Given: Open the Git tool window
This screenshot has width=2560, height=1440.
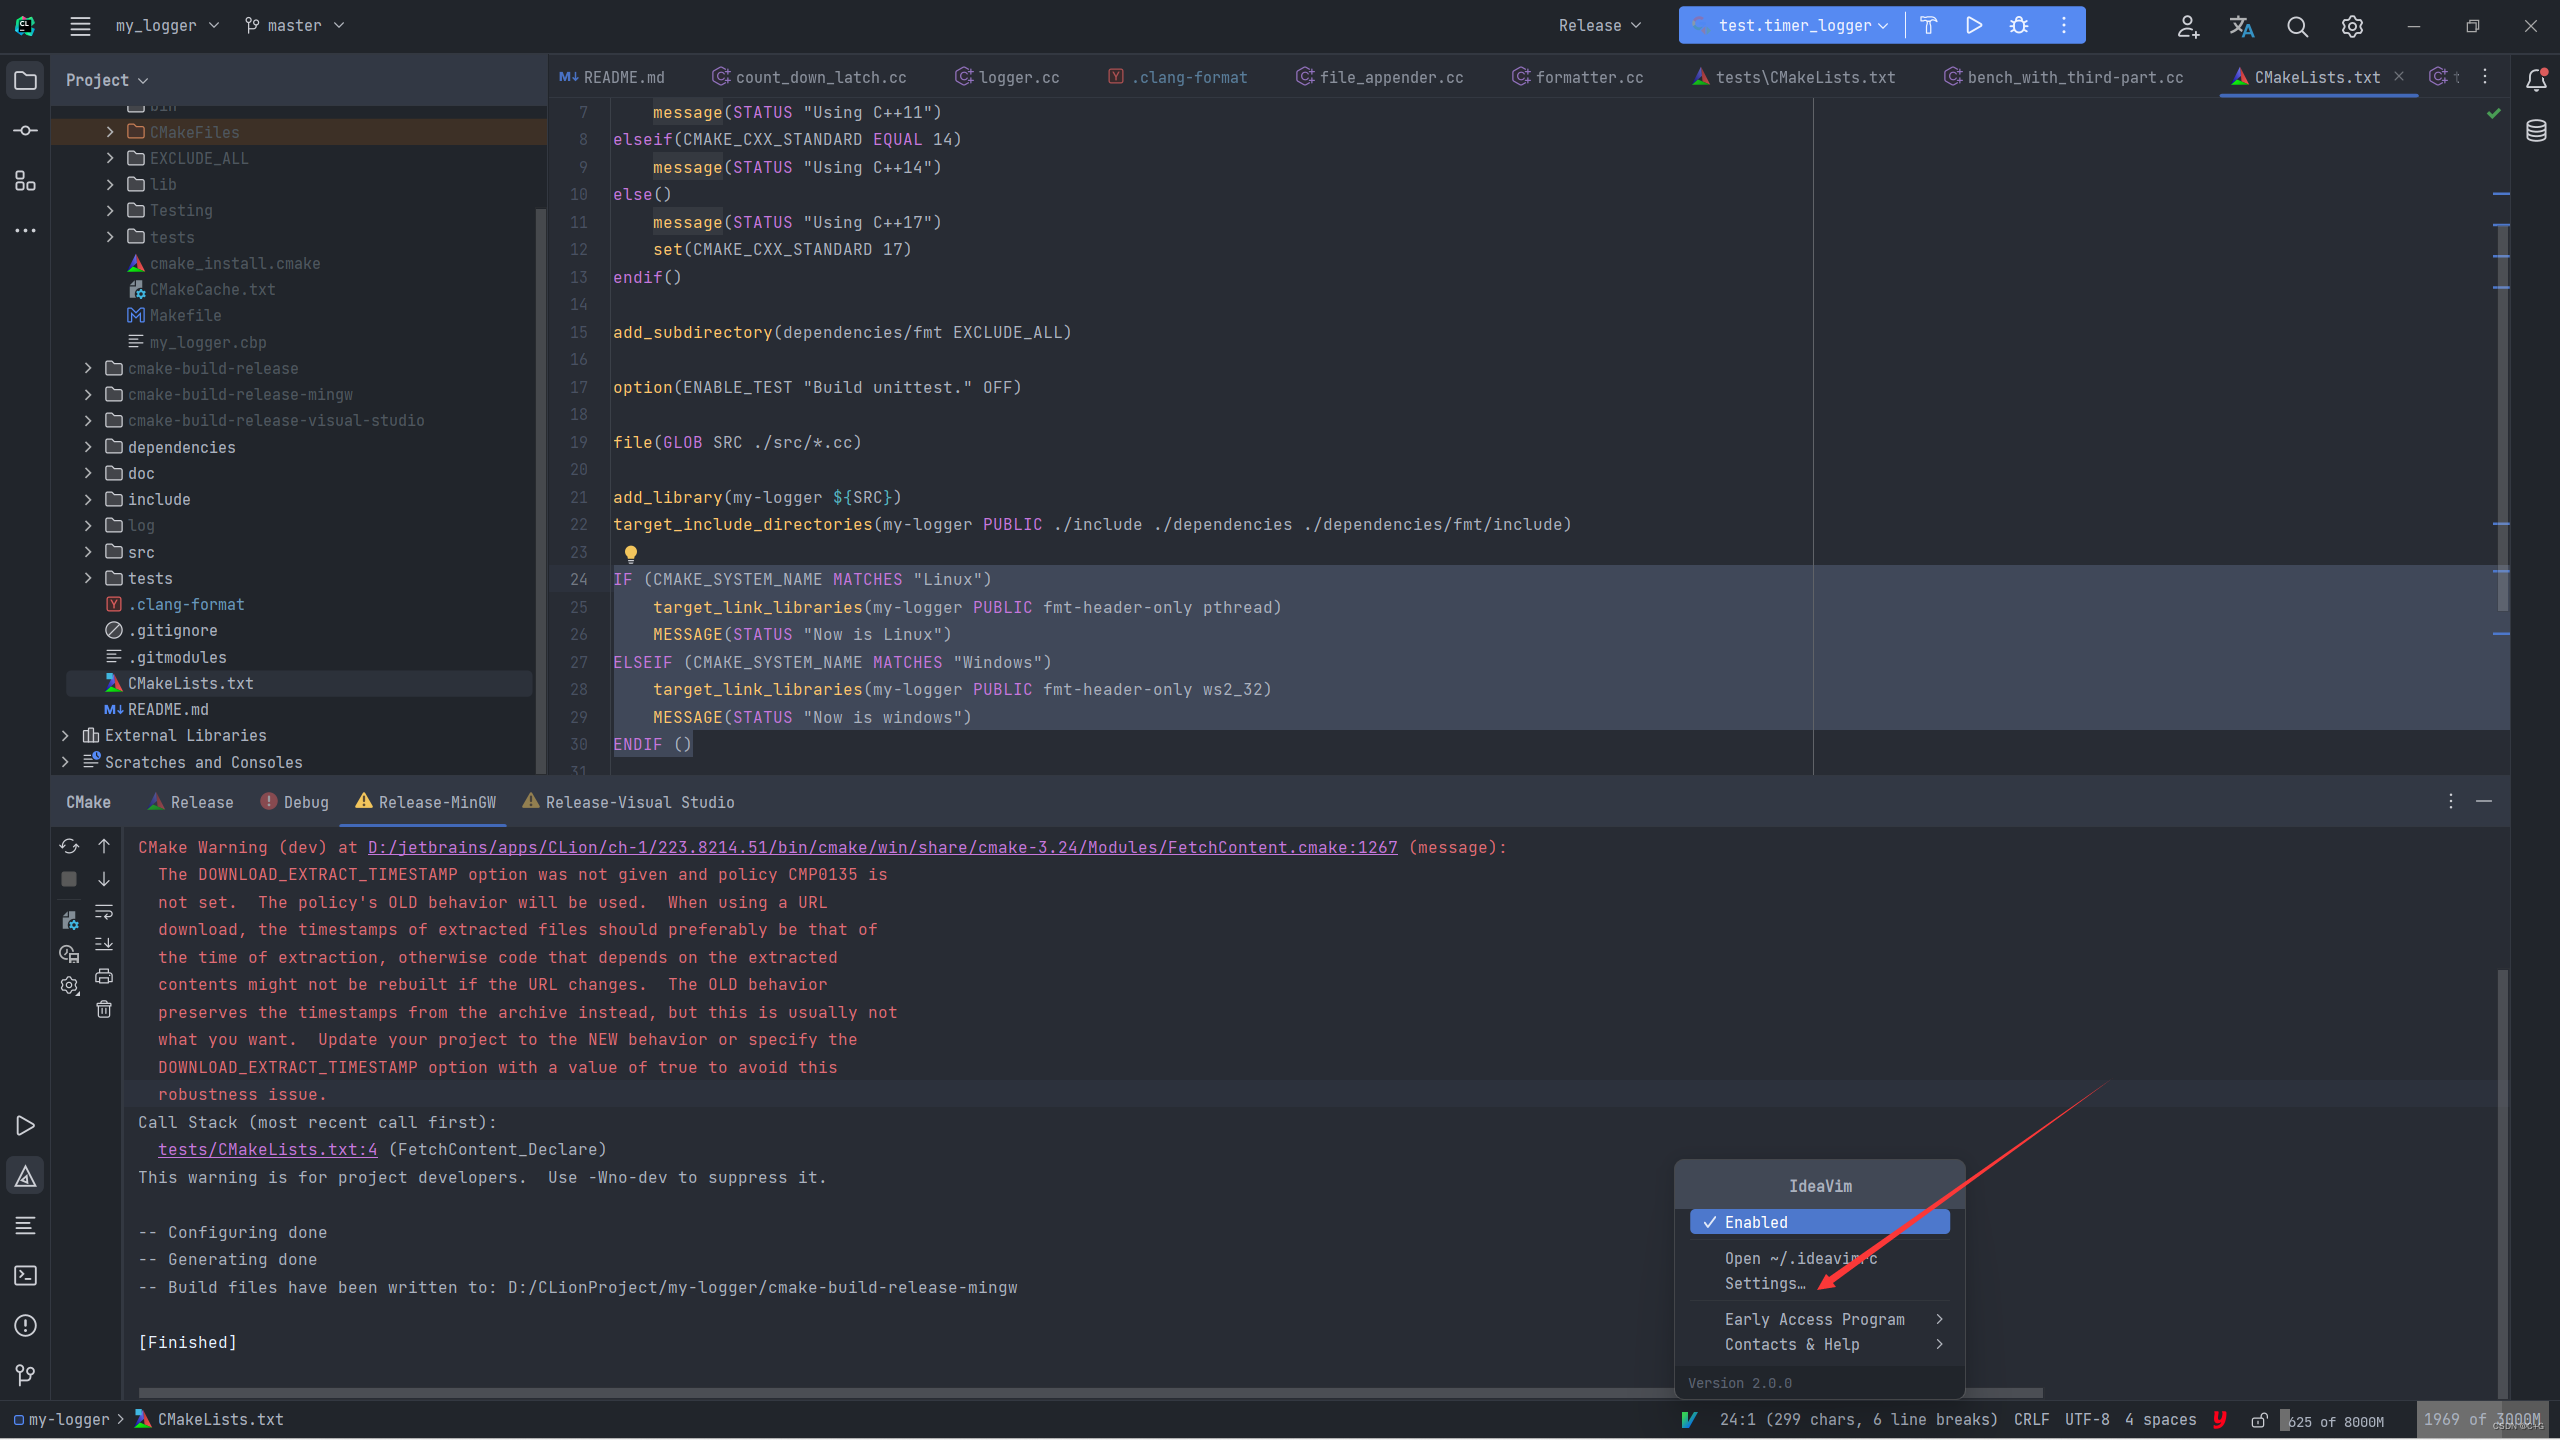Looking at the screenshot, I should click(x=26, y=1376).
